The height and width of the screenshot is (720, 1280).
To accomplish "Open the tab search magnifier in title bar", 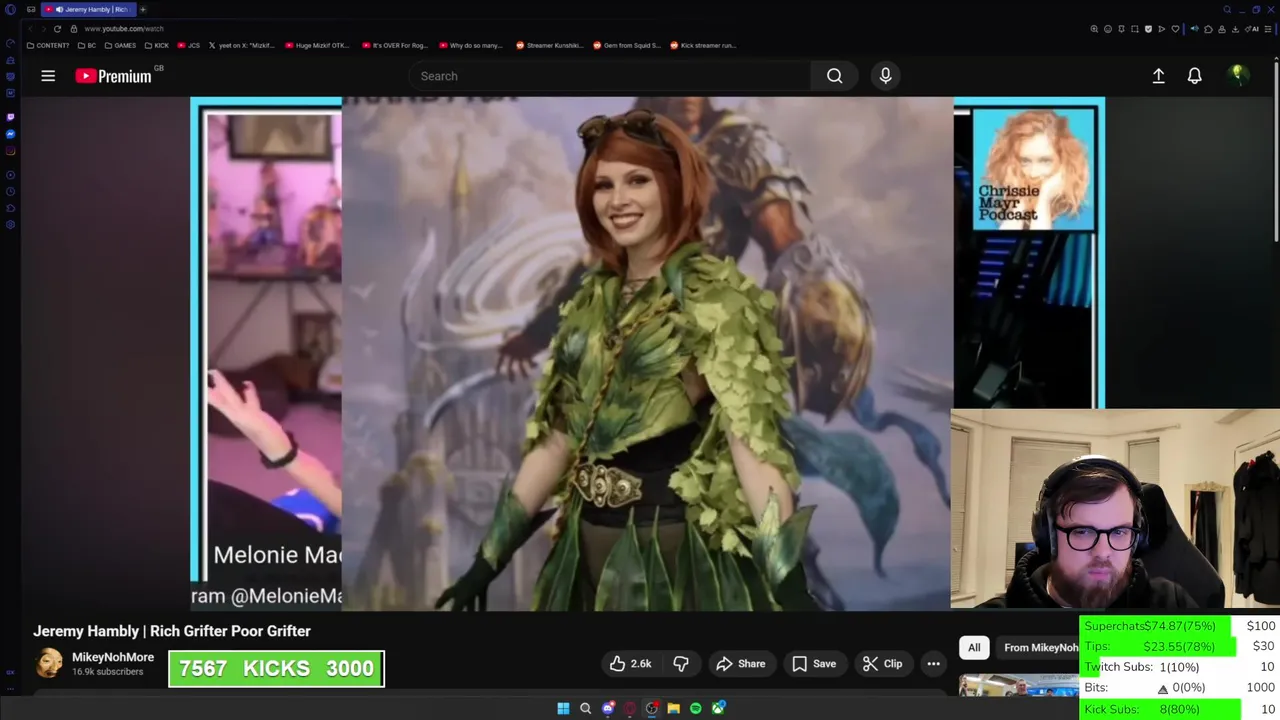I will coord(1227,9).
